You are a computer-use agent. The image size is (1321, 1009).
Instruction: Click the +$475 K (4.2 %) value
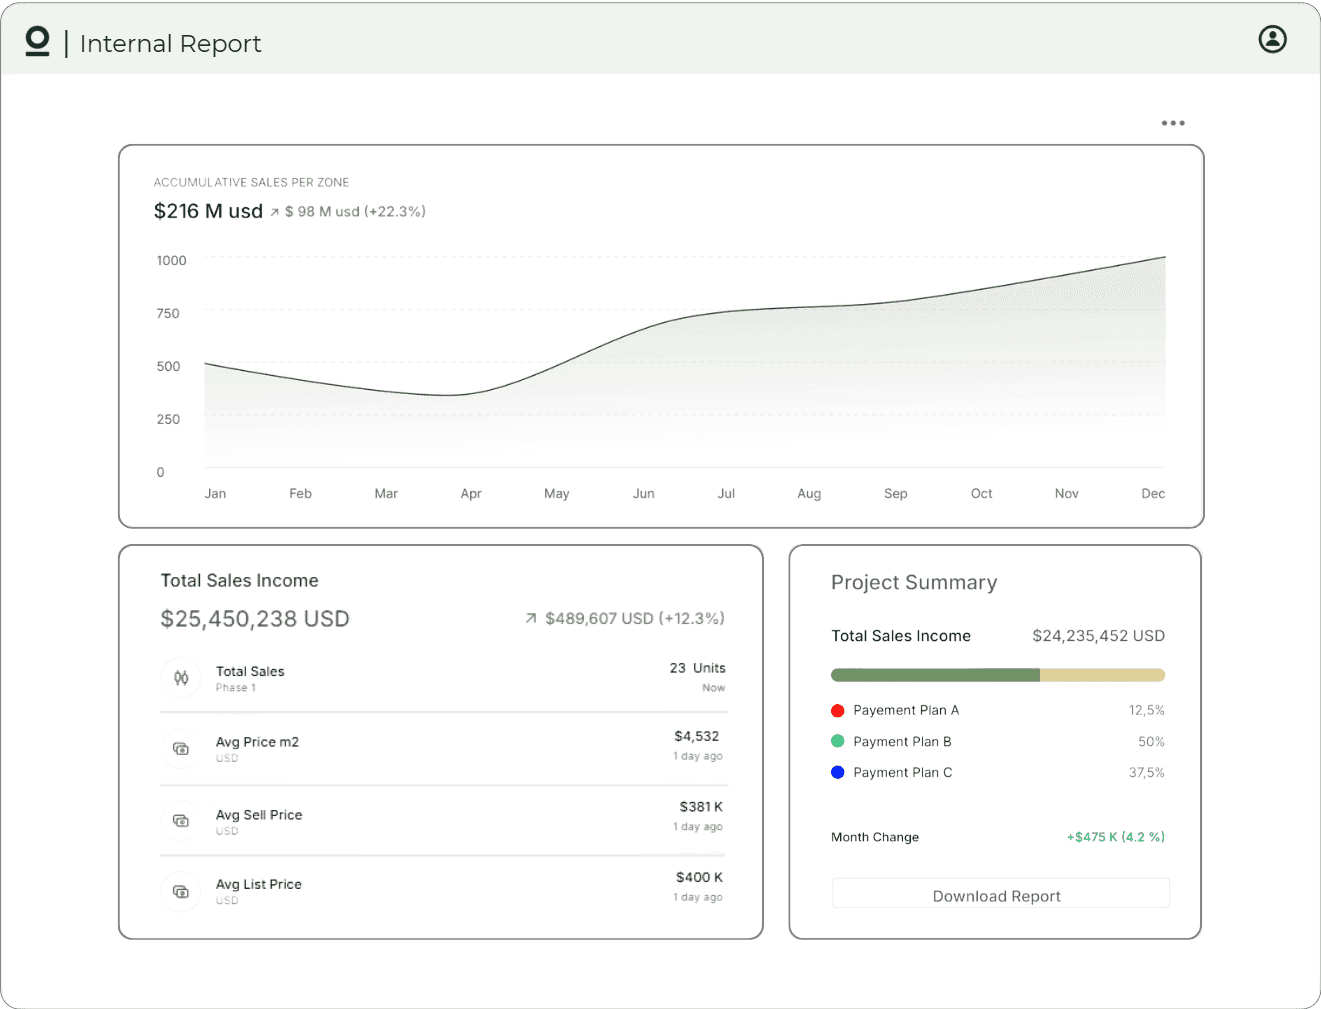1116,837
